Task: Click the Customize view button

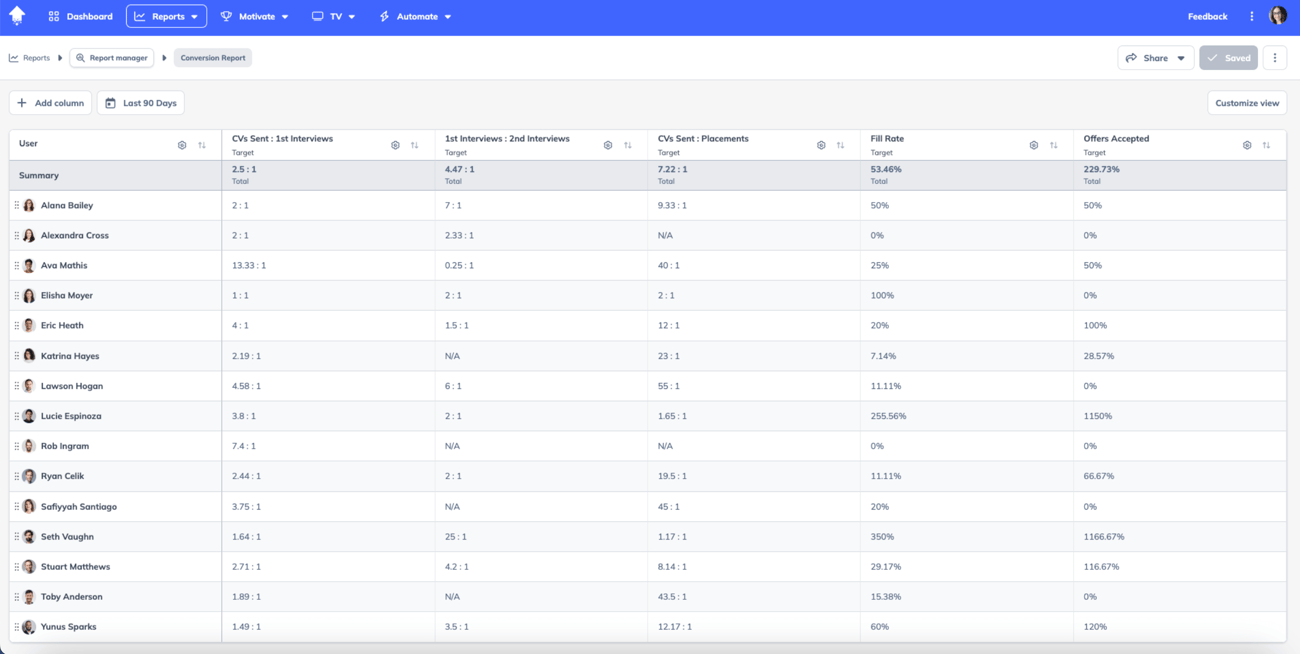Action: (x=1246, y=102)
